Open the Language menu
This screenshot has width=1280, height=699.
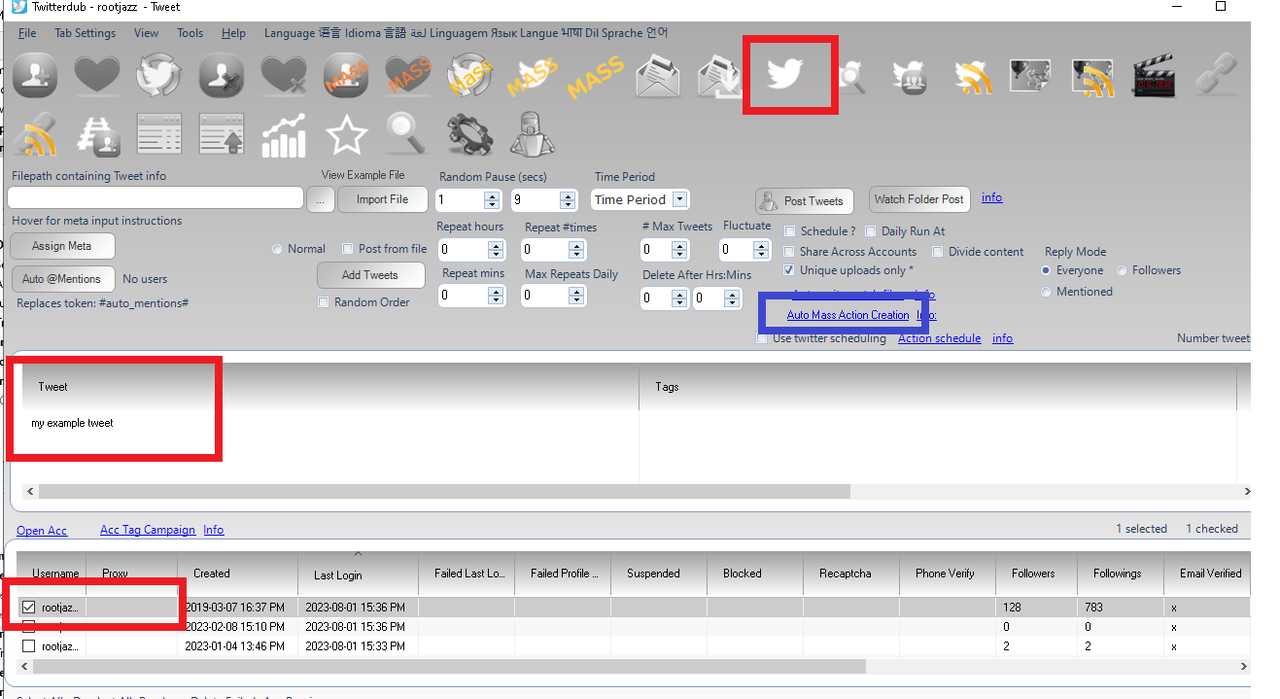[x=466, y=33]
